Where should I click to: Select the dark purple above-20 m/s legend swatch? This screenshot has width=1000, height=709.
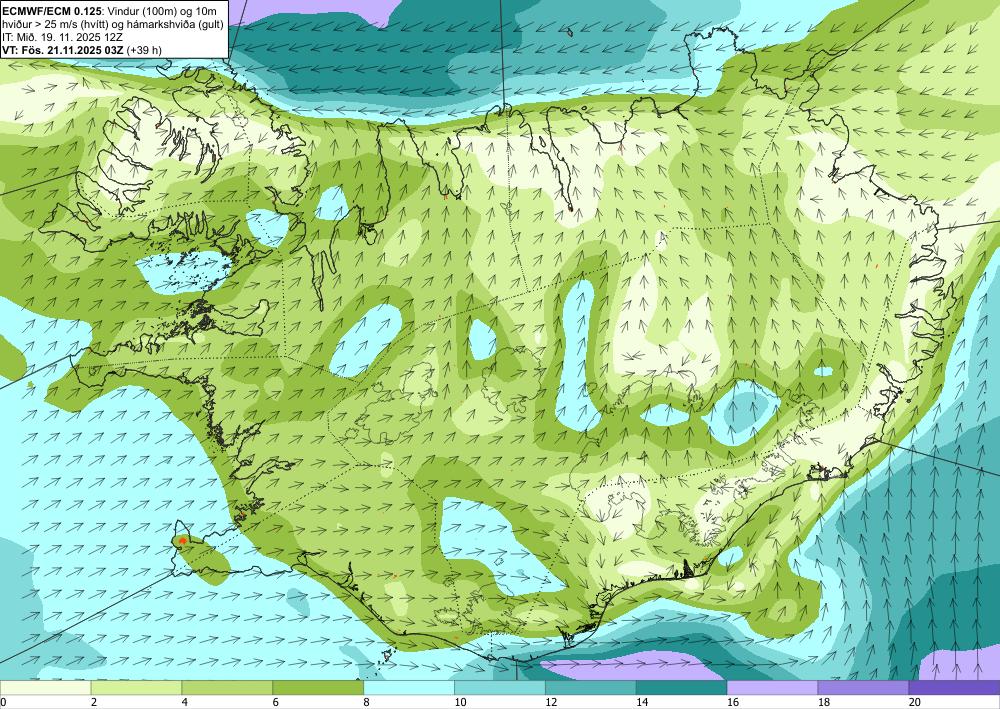tap(954, 688)
